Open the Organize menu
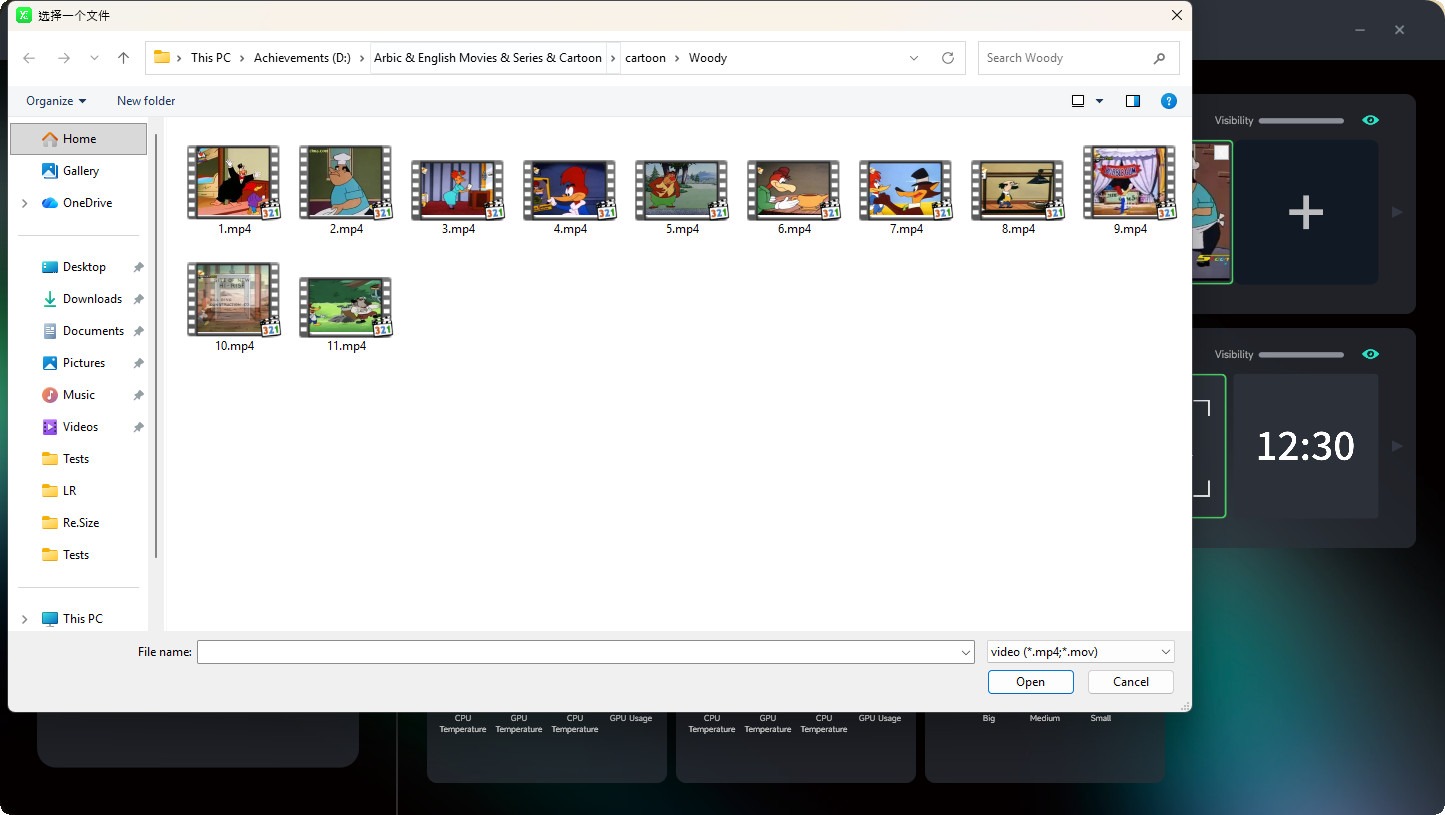Screen dimensions: 1445x815 pos(56,101)
